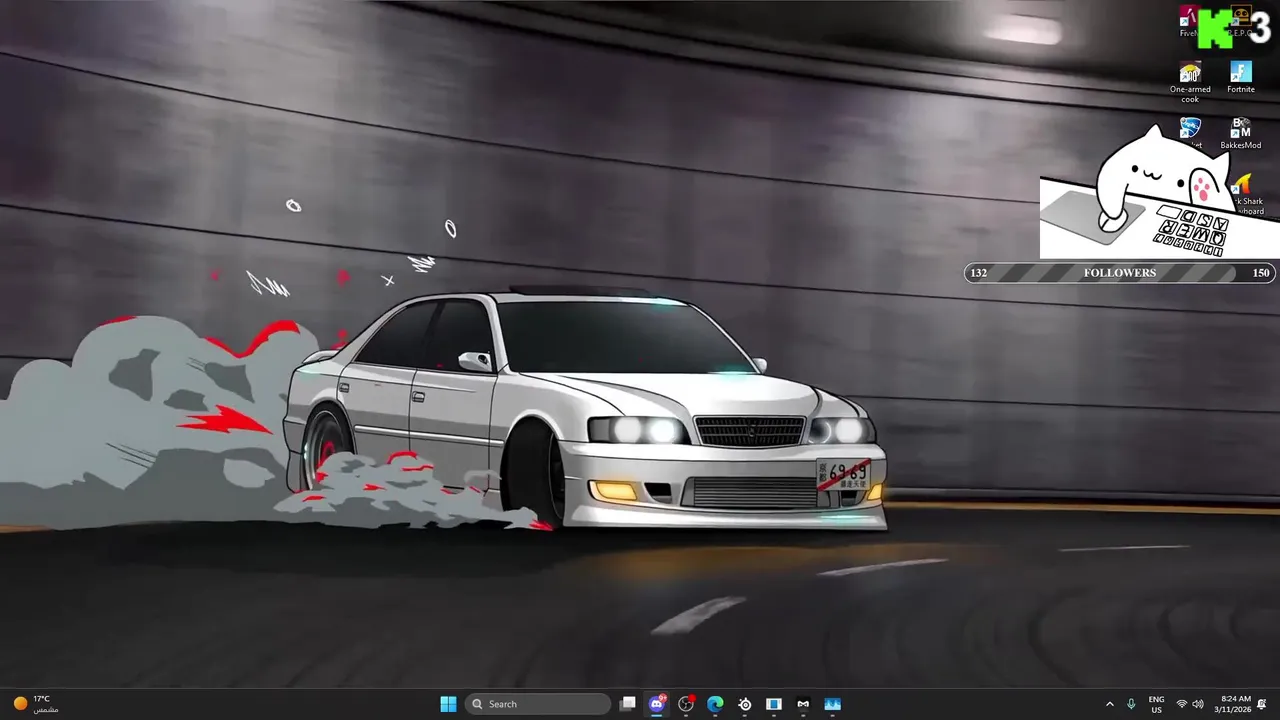Click the taskbar Search box

pos(539,704)
